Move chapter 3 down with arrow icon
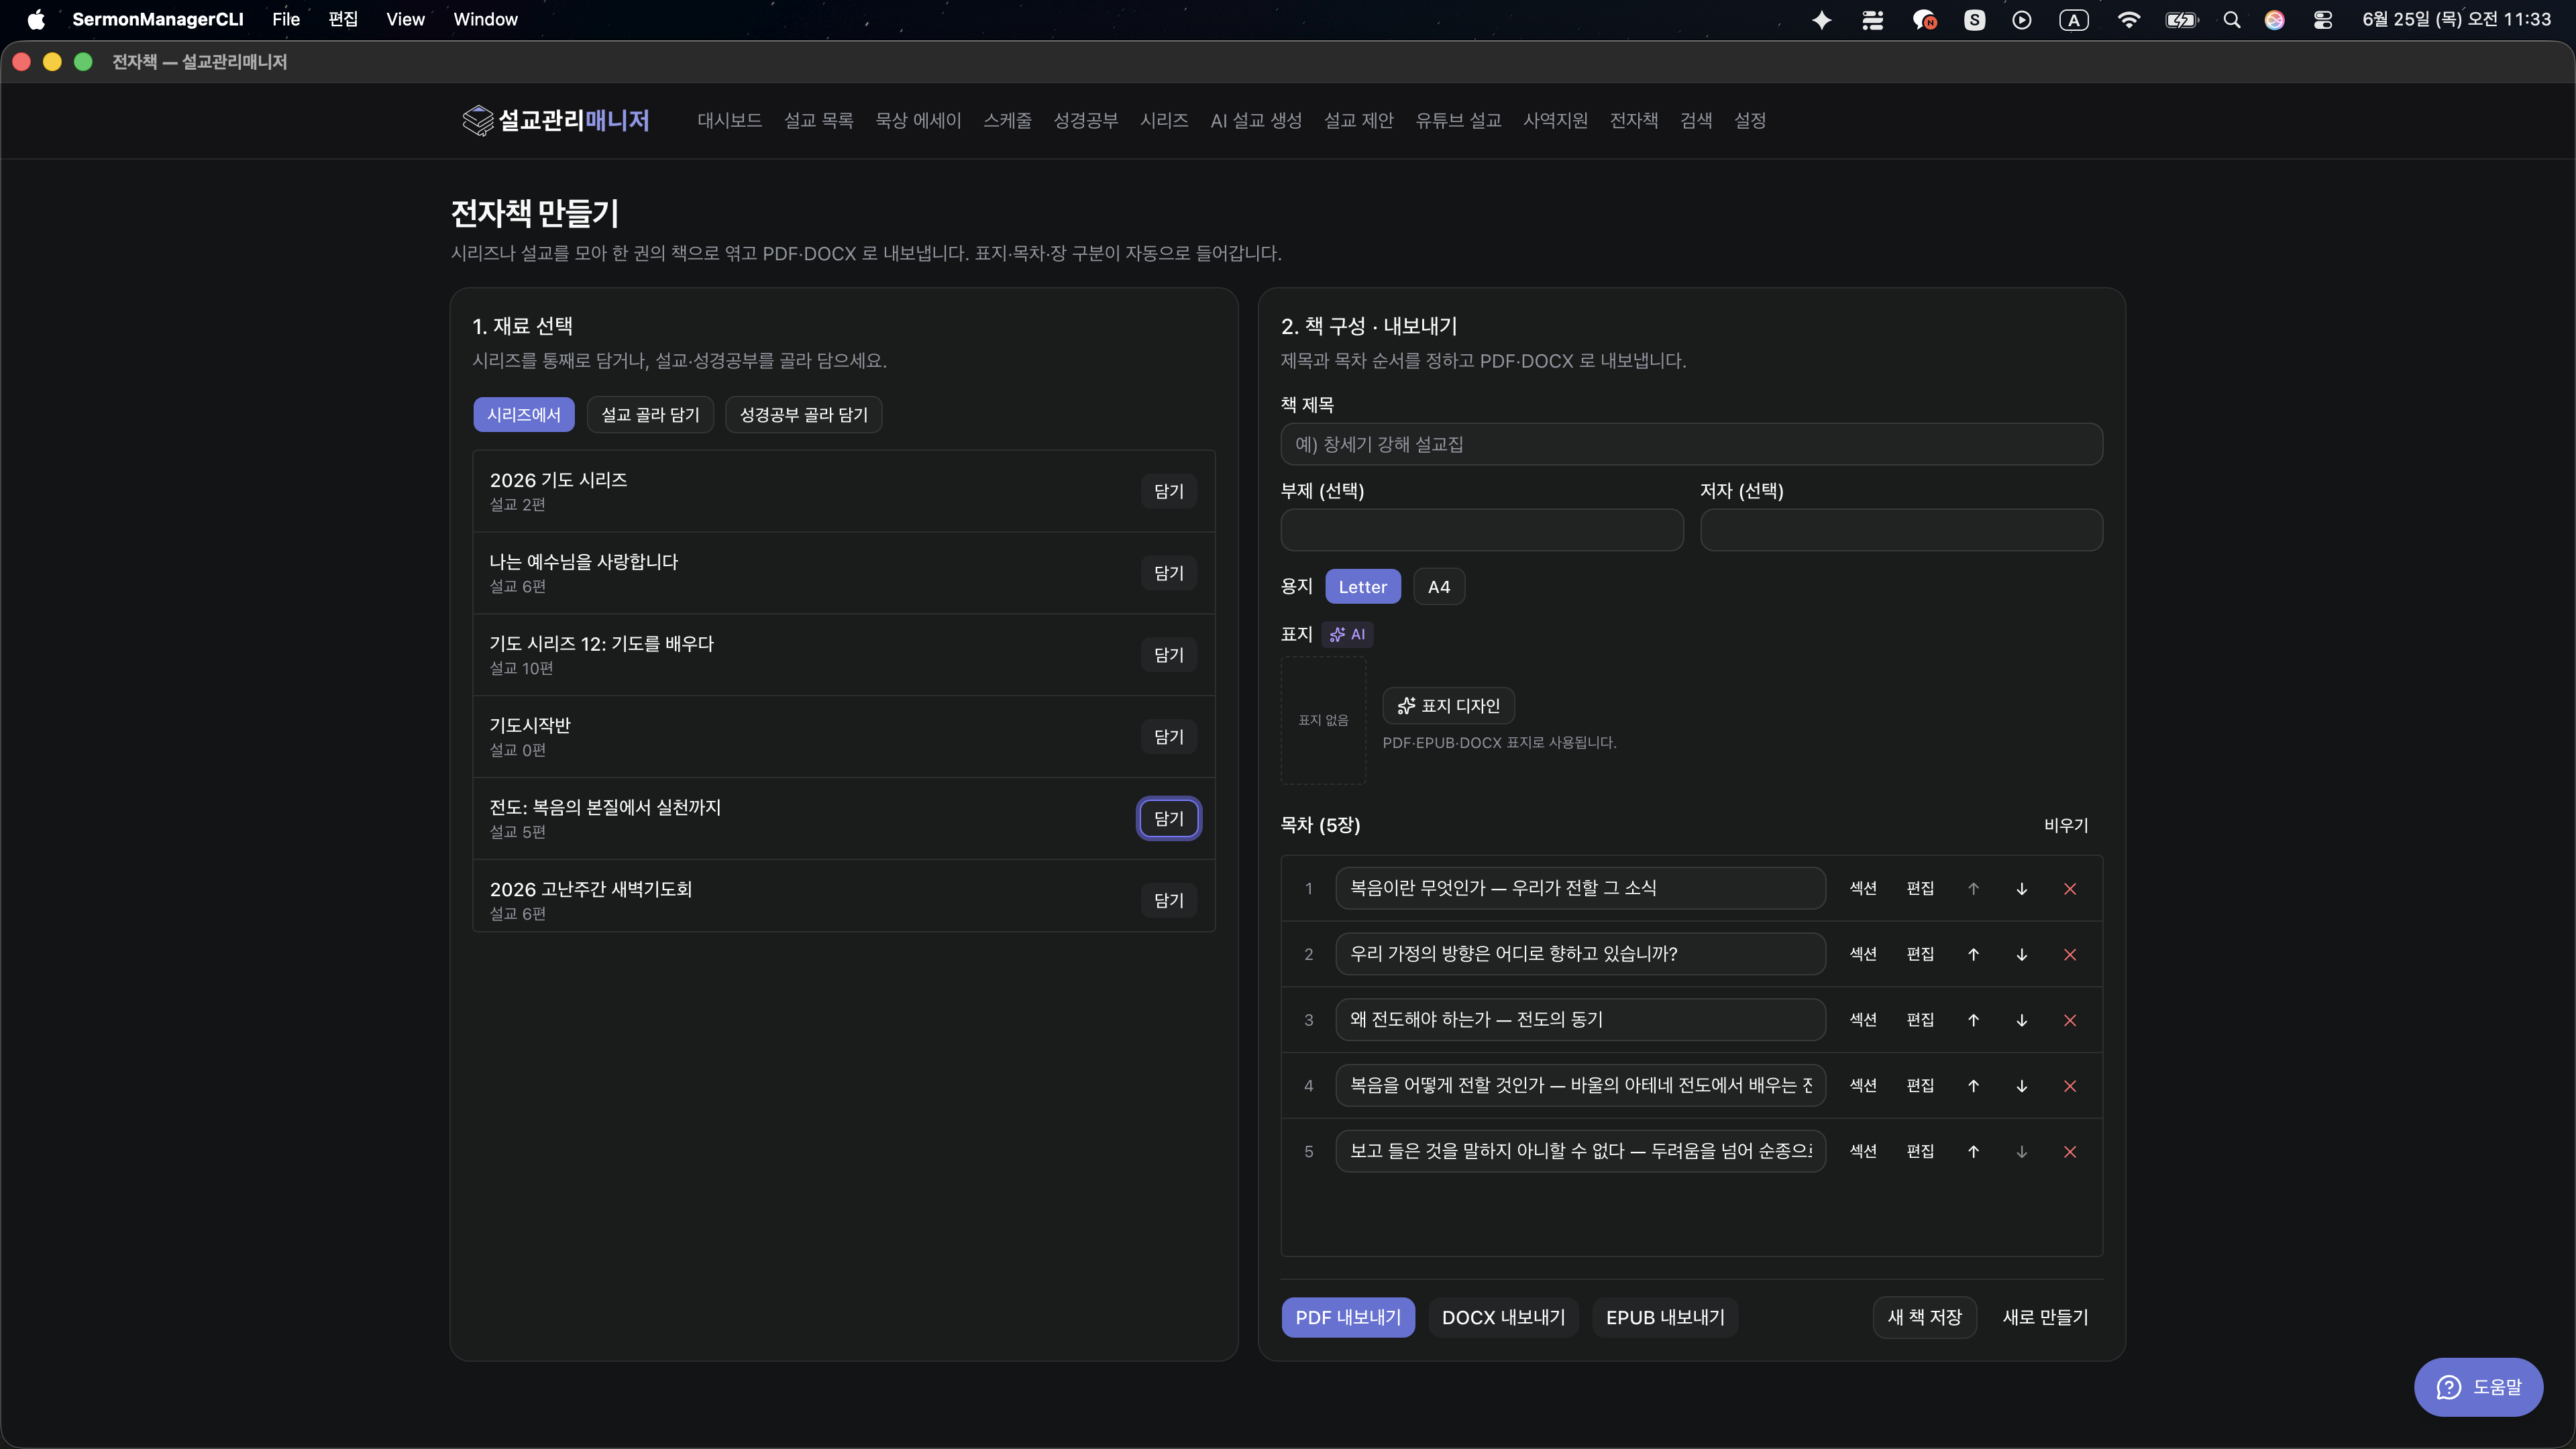Viewport: 2576px width, 1449px height. 2021,1020
